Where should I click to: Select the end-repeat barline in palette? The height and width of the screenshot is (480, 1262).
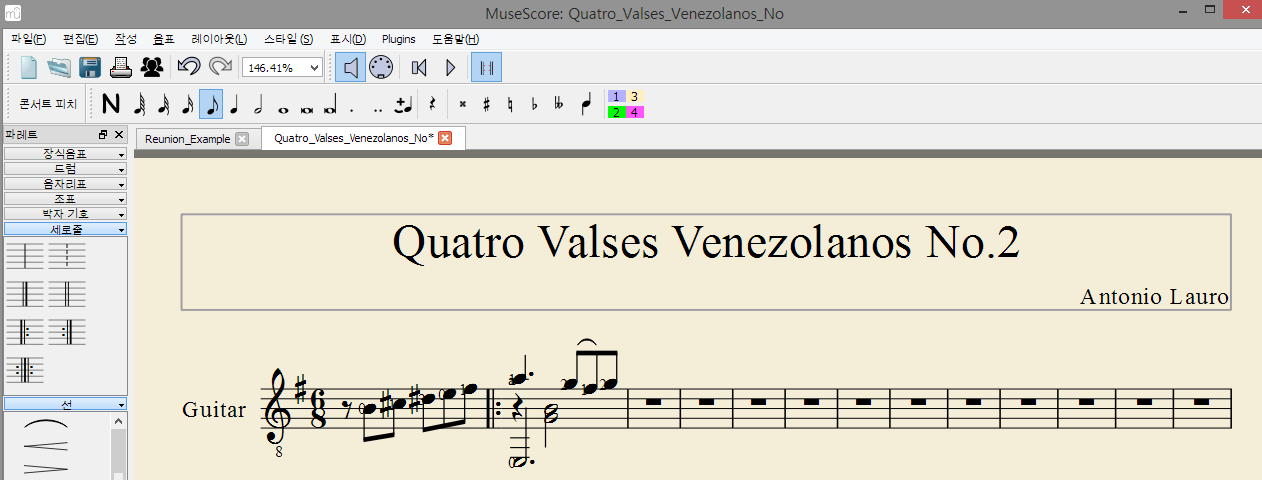coord(66,331)
